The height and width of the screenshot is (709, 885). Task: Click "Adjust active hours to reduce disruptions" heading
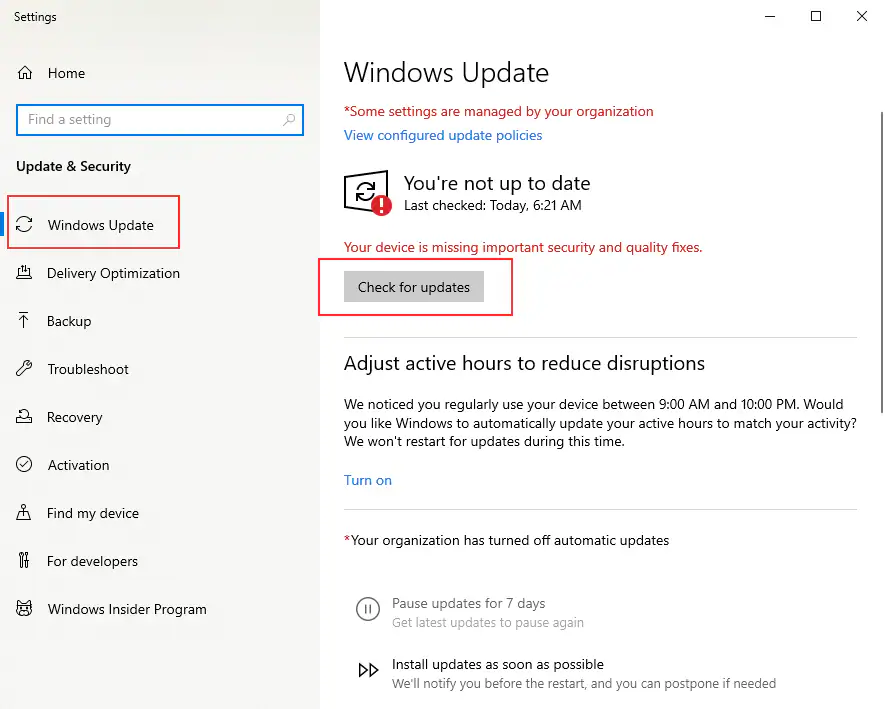[x=524, y=363]
